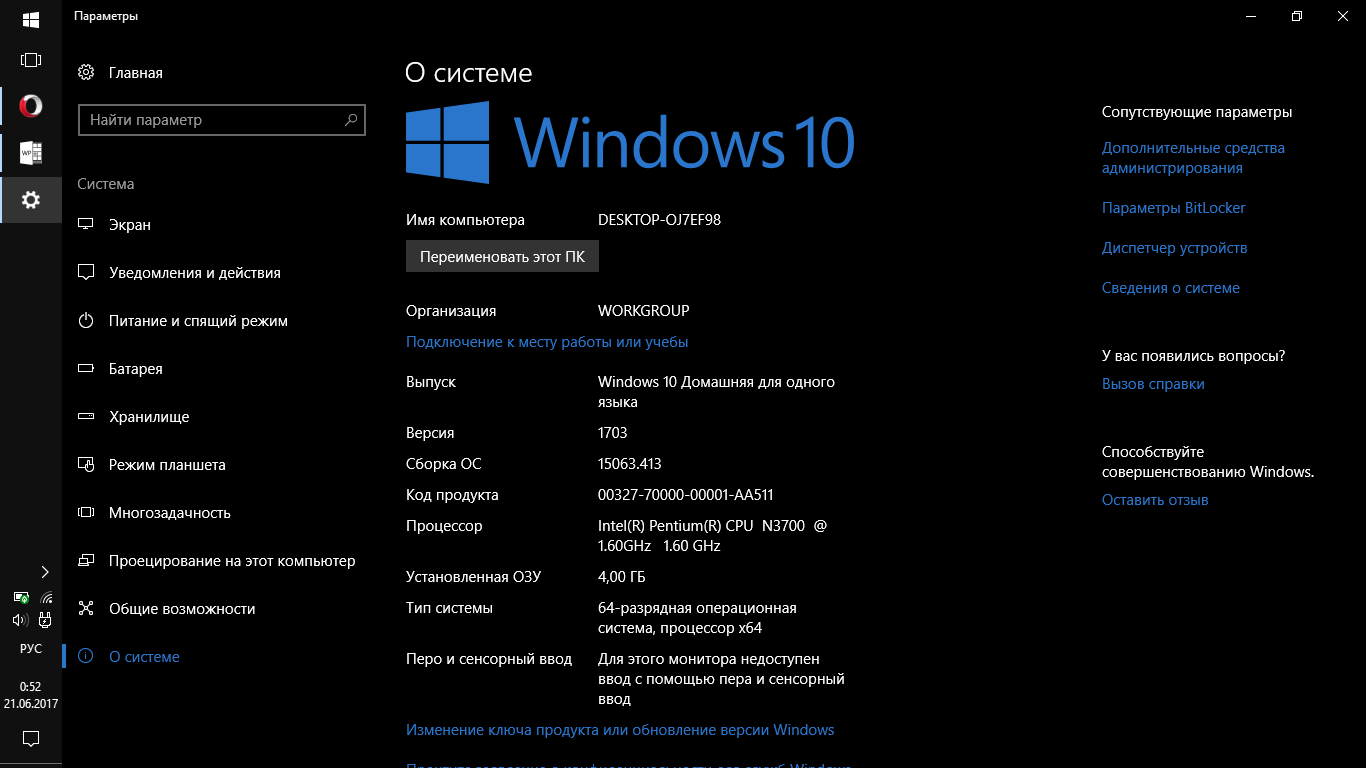Click the shared experiences cross icon
This screenshot has height=768, width=1366.
pyautogui.click(x=86, y=609)
